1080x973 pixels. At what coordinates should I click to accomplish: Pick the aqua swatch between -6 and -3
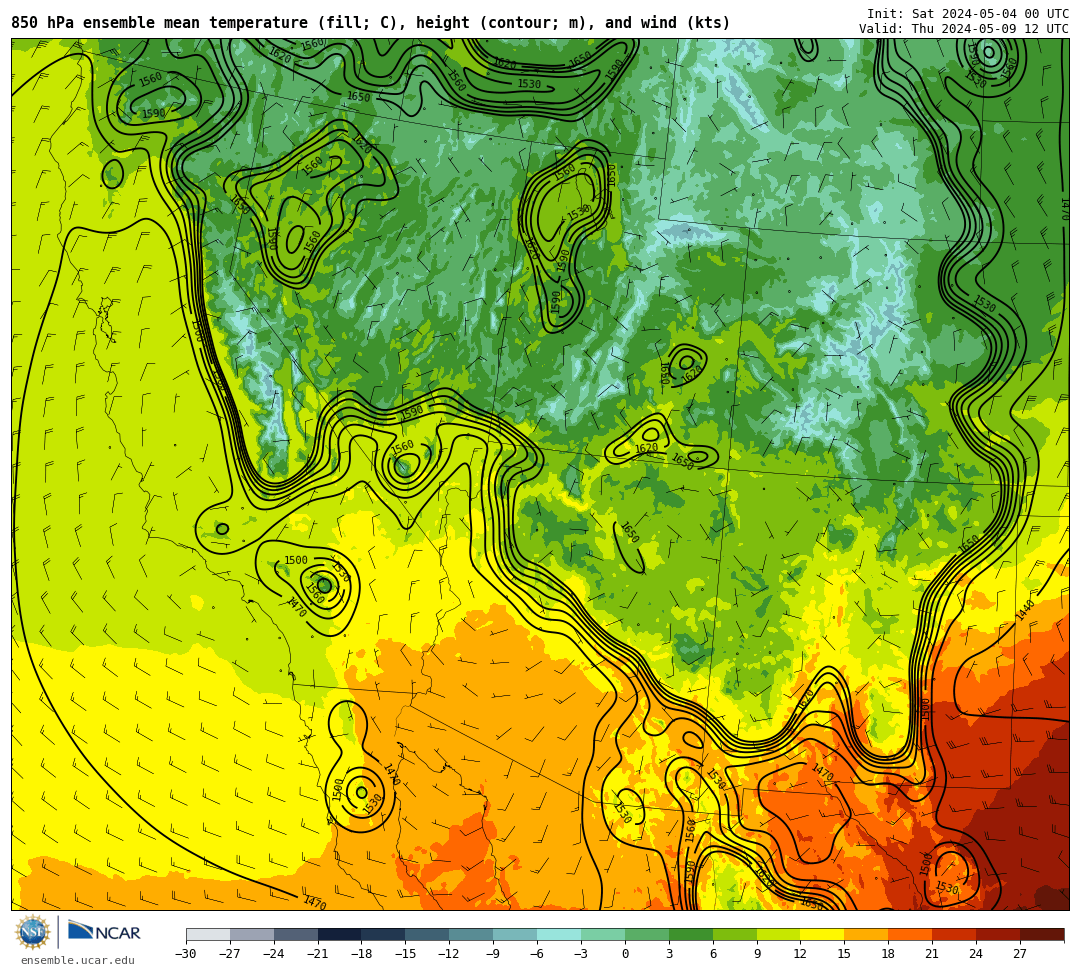[559, 934]
